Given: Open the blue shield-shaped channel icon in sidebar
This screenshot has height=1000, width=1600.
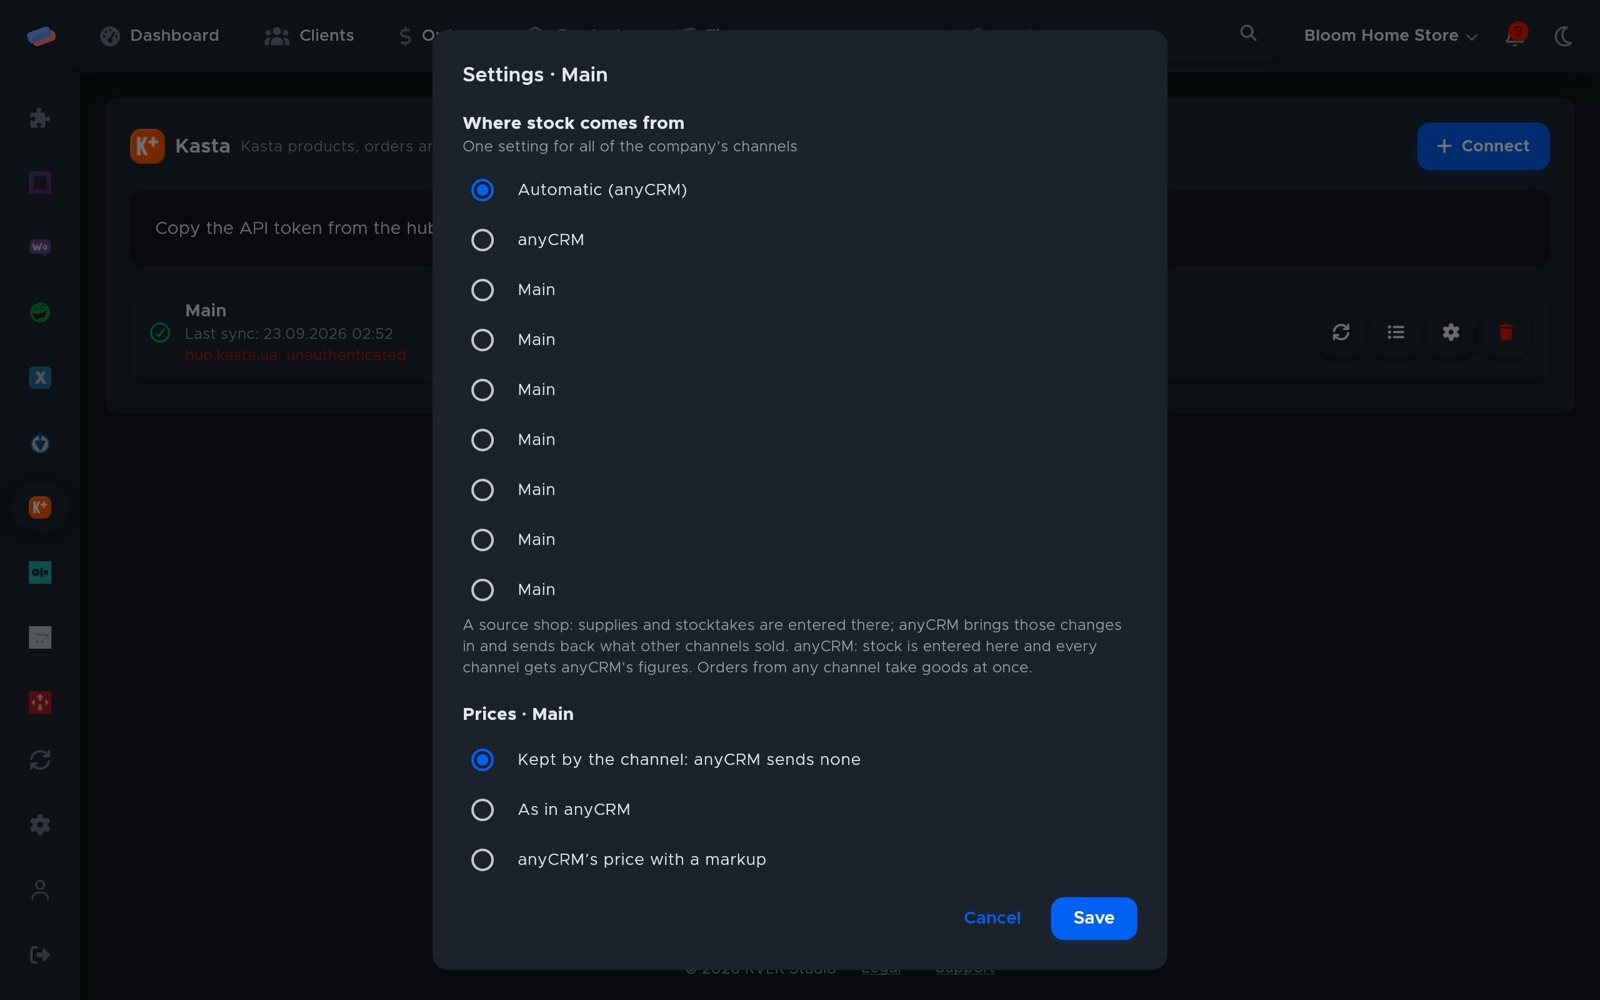Looking at the screenshot, I should [40, 443].
